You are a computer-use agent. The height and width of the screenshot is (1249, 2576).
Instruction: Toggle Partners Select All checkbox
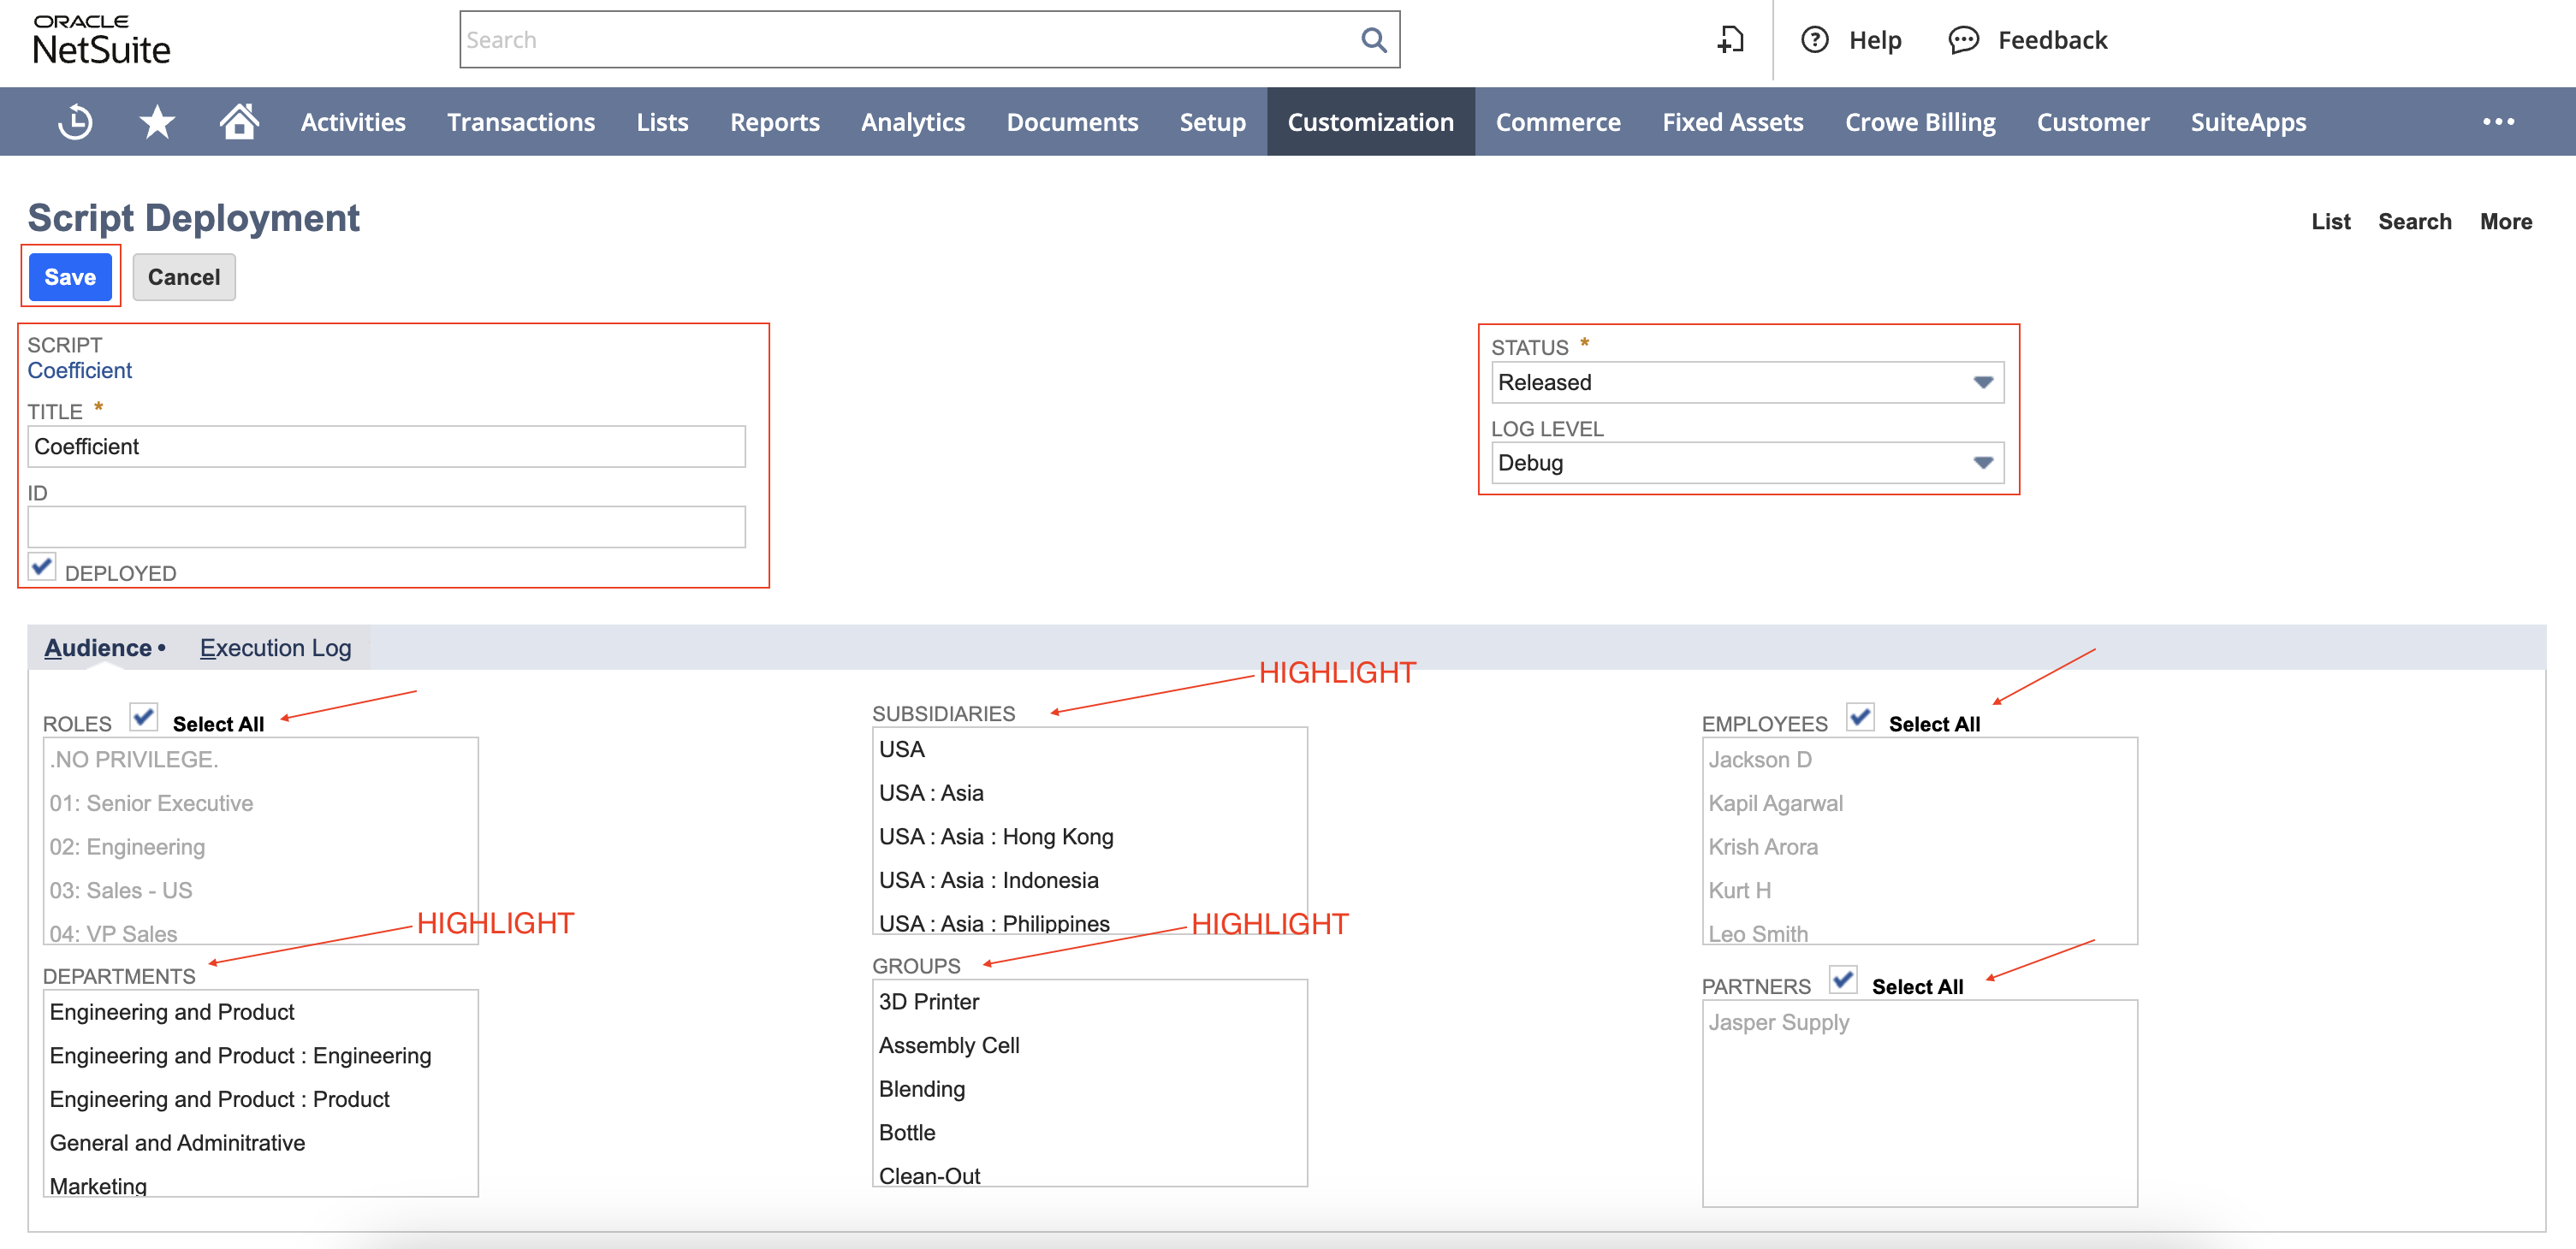pyautogui.click(x=1843, y=979)
